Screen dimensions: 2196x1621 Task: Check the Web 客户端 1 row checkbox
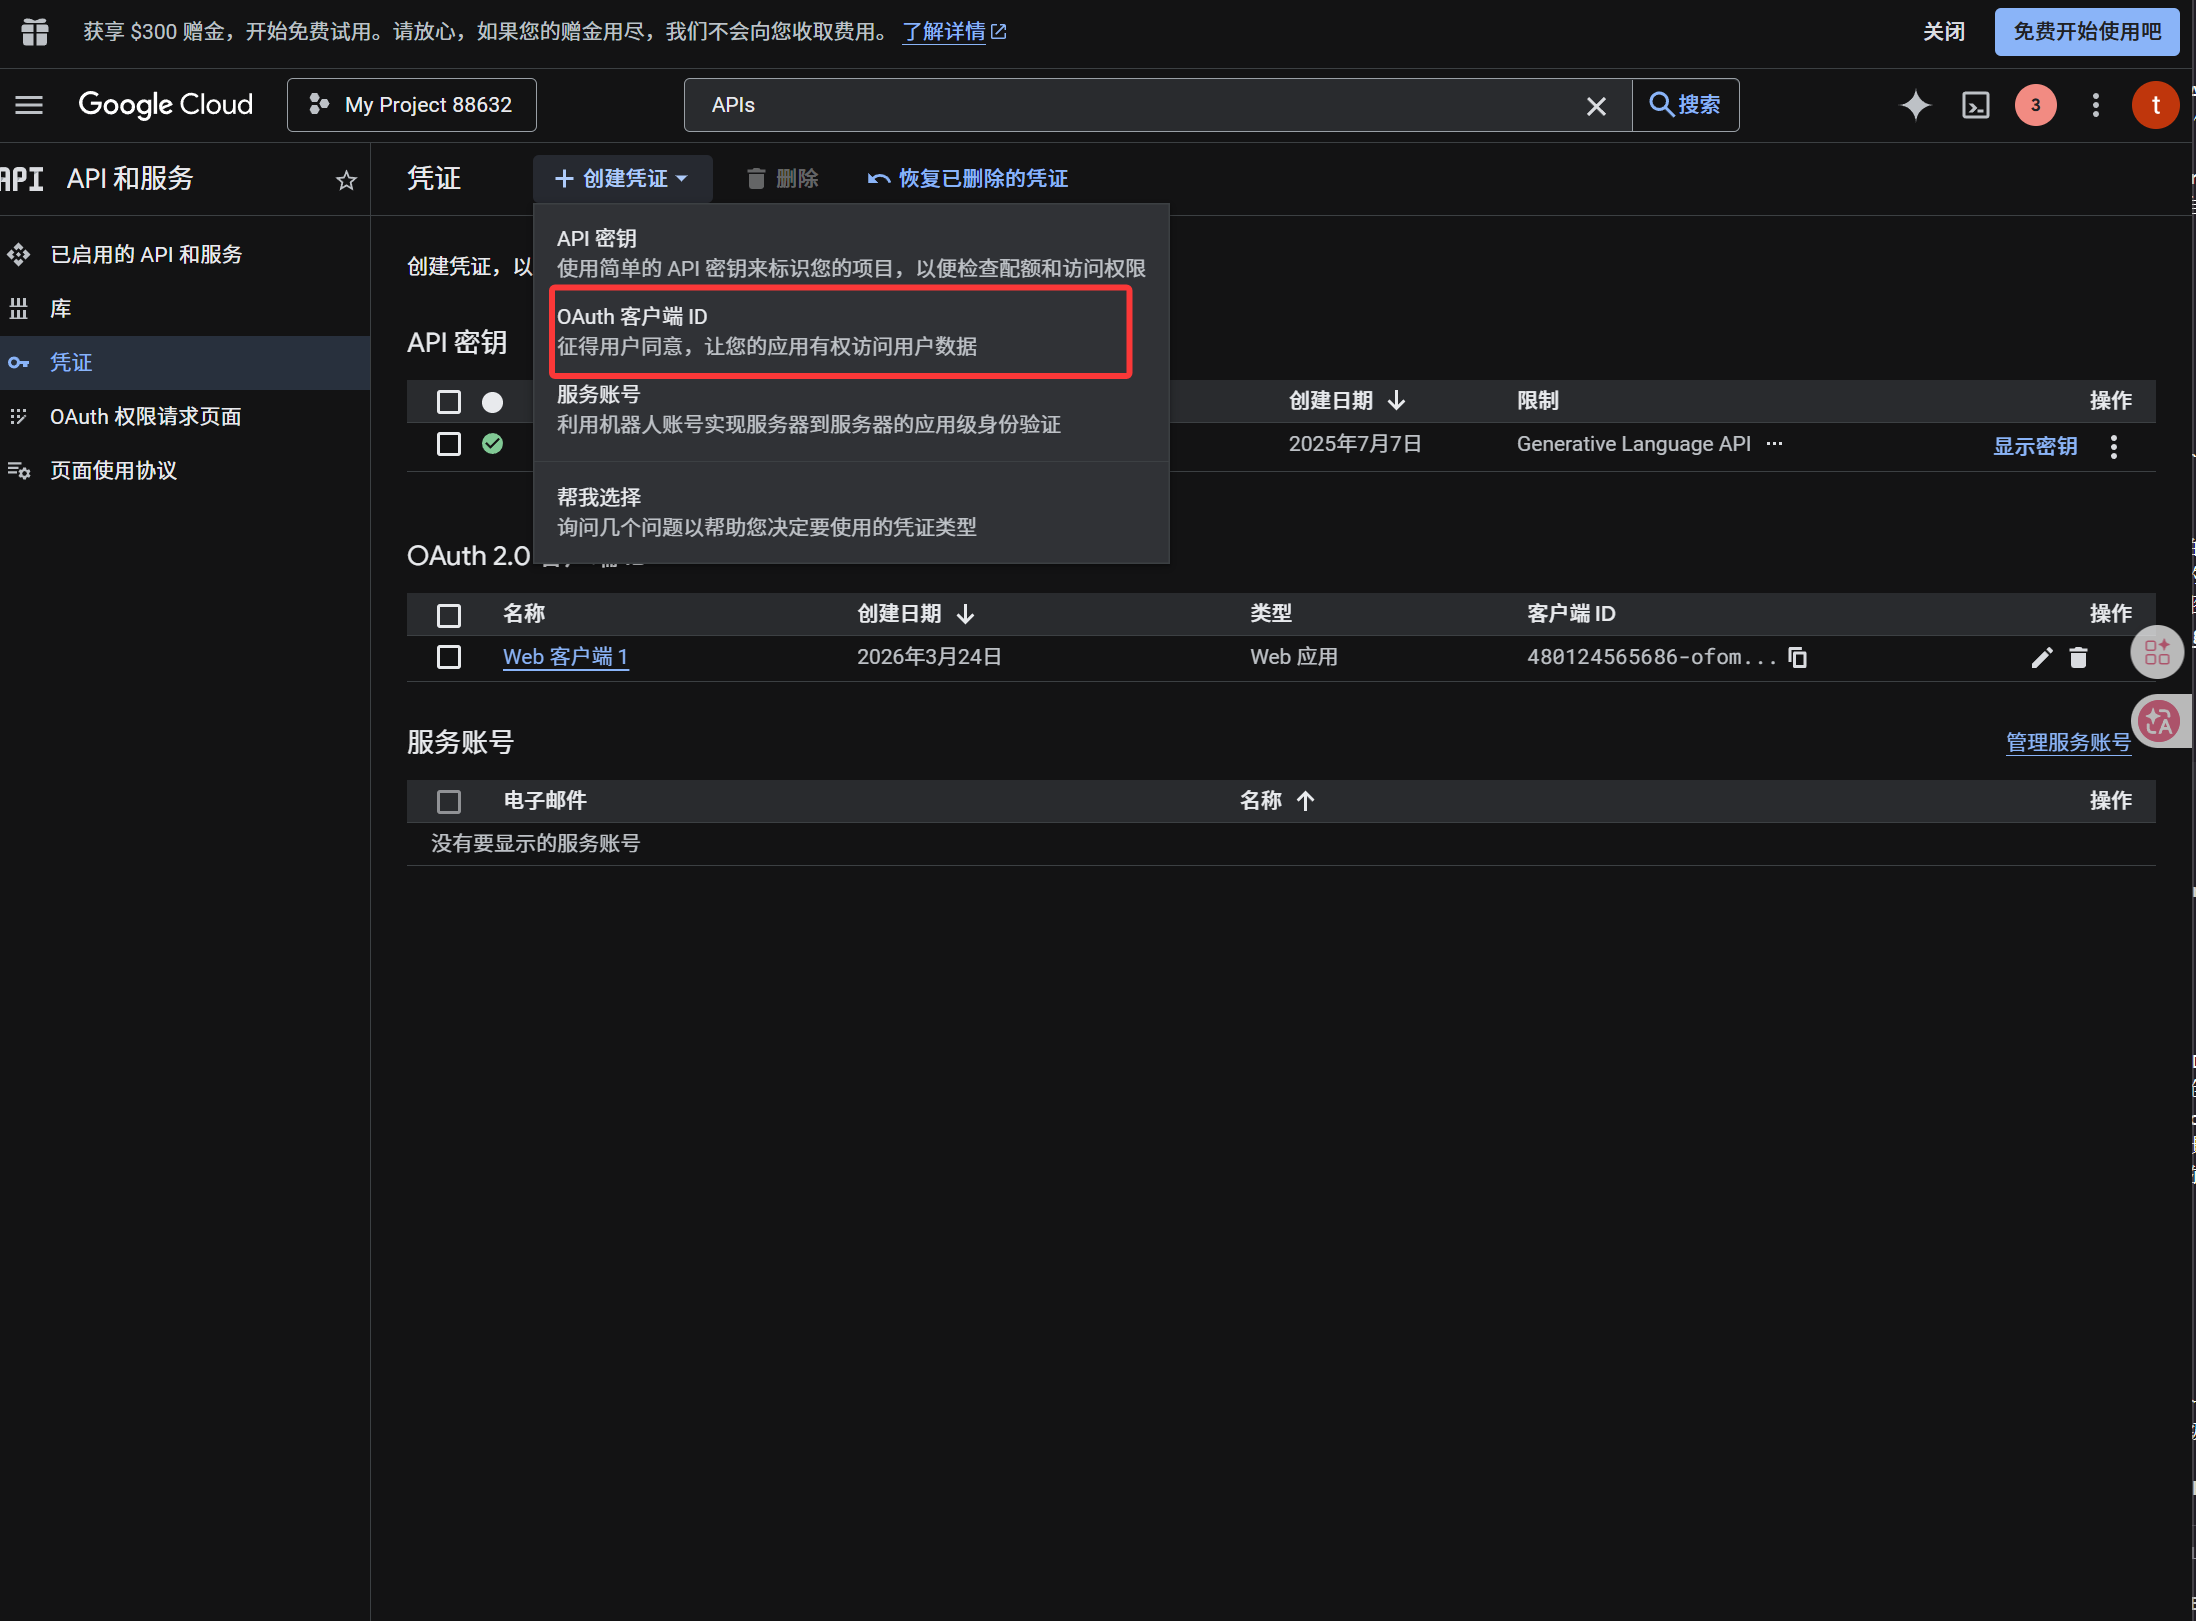[449, 657]
